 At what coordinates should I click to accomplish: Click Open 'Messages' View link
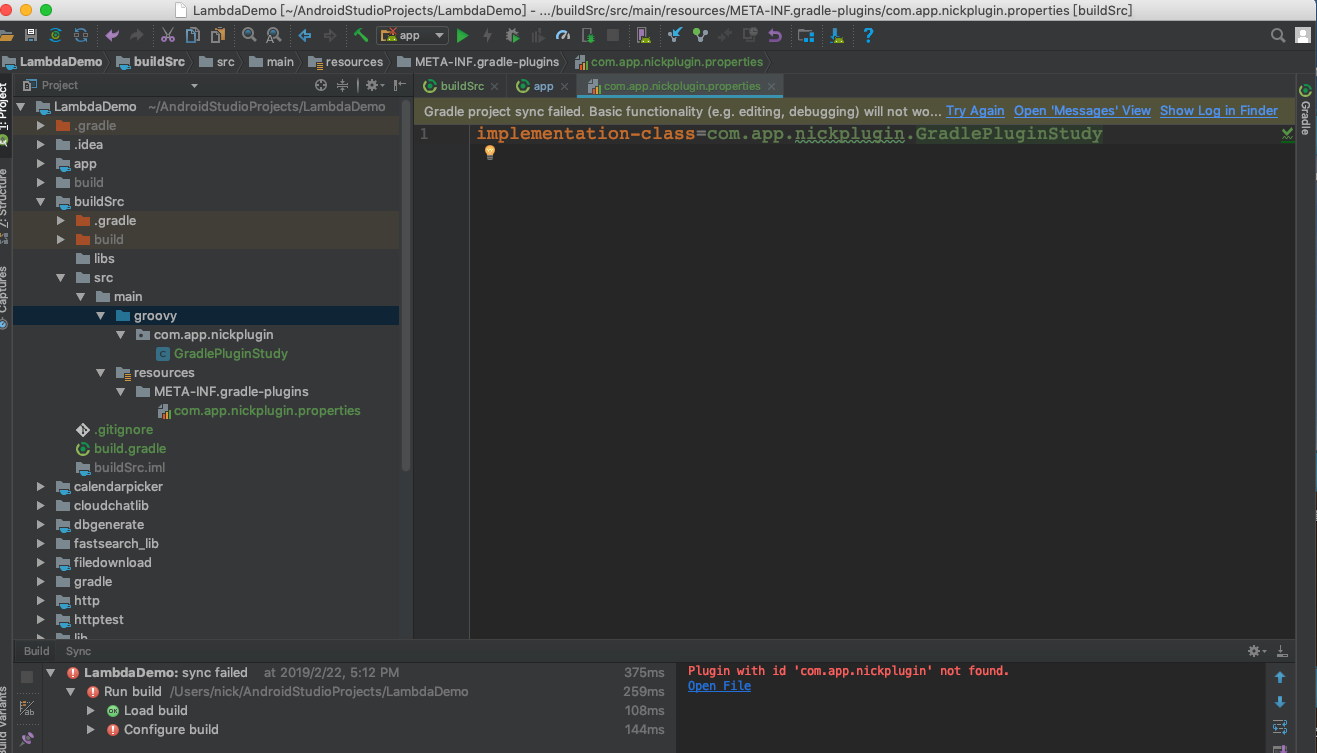coord(1082,111)
